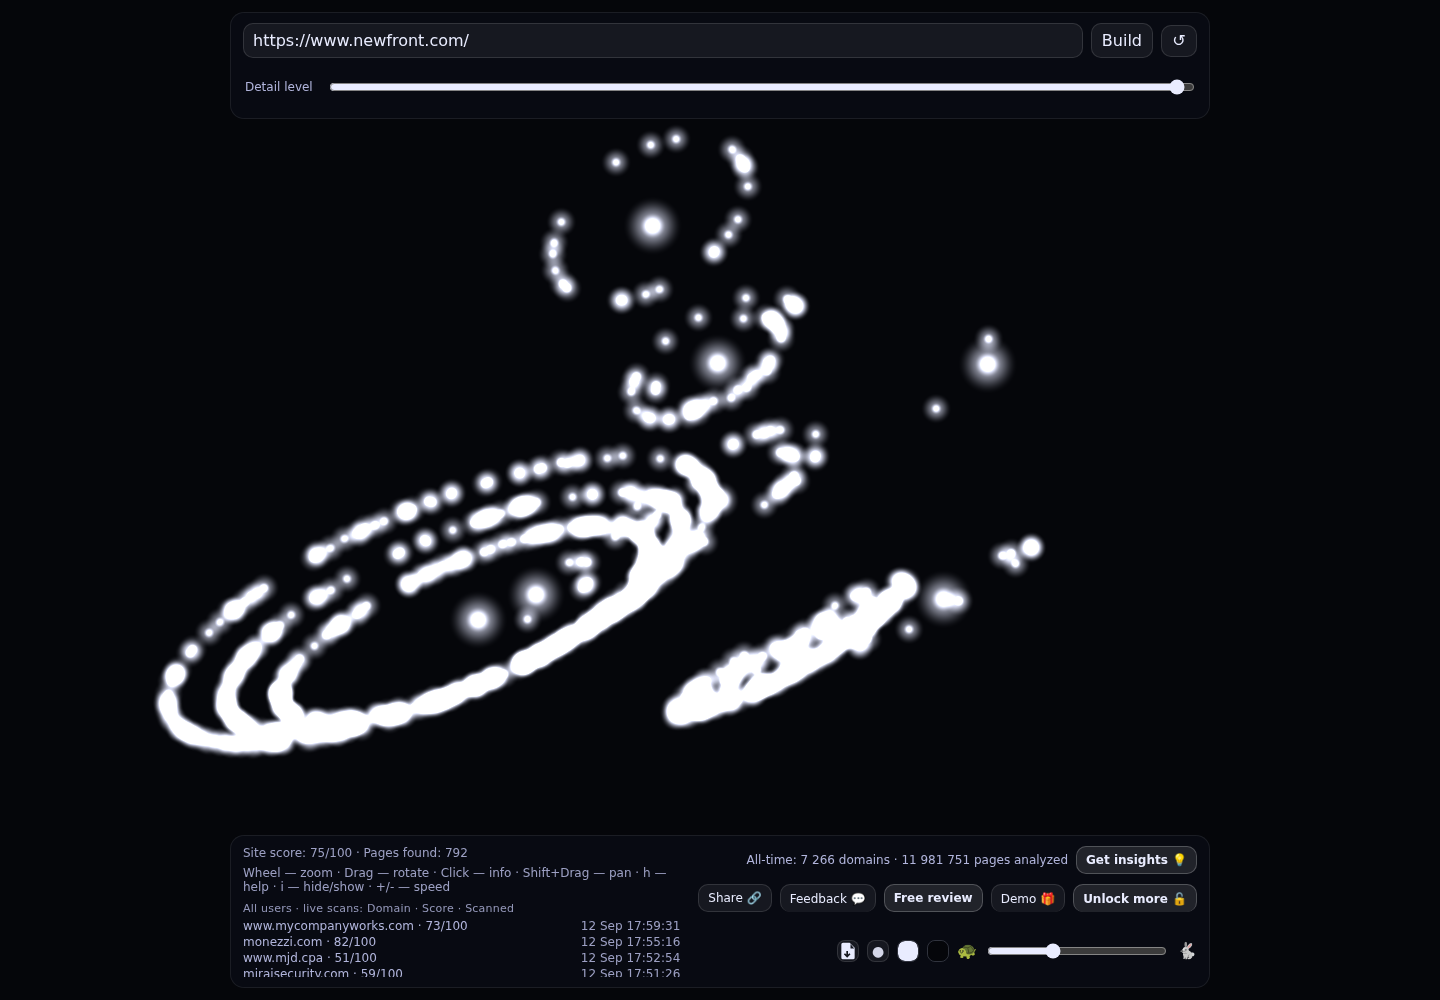
Task: Click the timestamp 12 Sep 17:59:31
Action: [630, 926]
